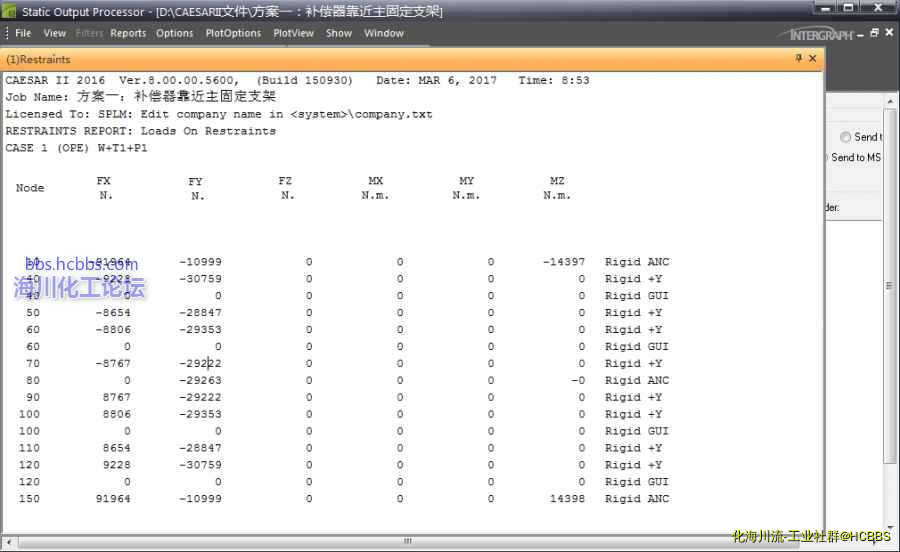The width and height of the screenshot is (900, 552).
Task: Open the View menu
Action: pos(55,33)
